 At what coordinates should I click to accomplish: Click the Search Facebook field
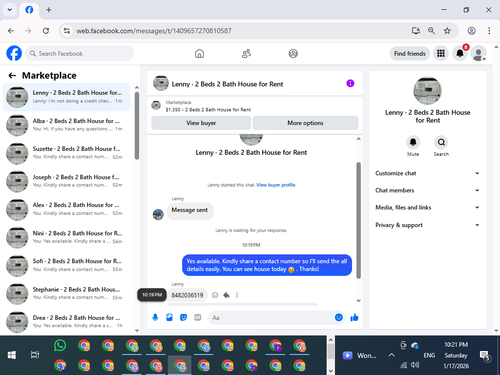[80, 53]
